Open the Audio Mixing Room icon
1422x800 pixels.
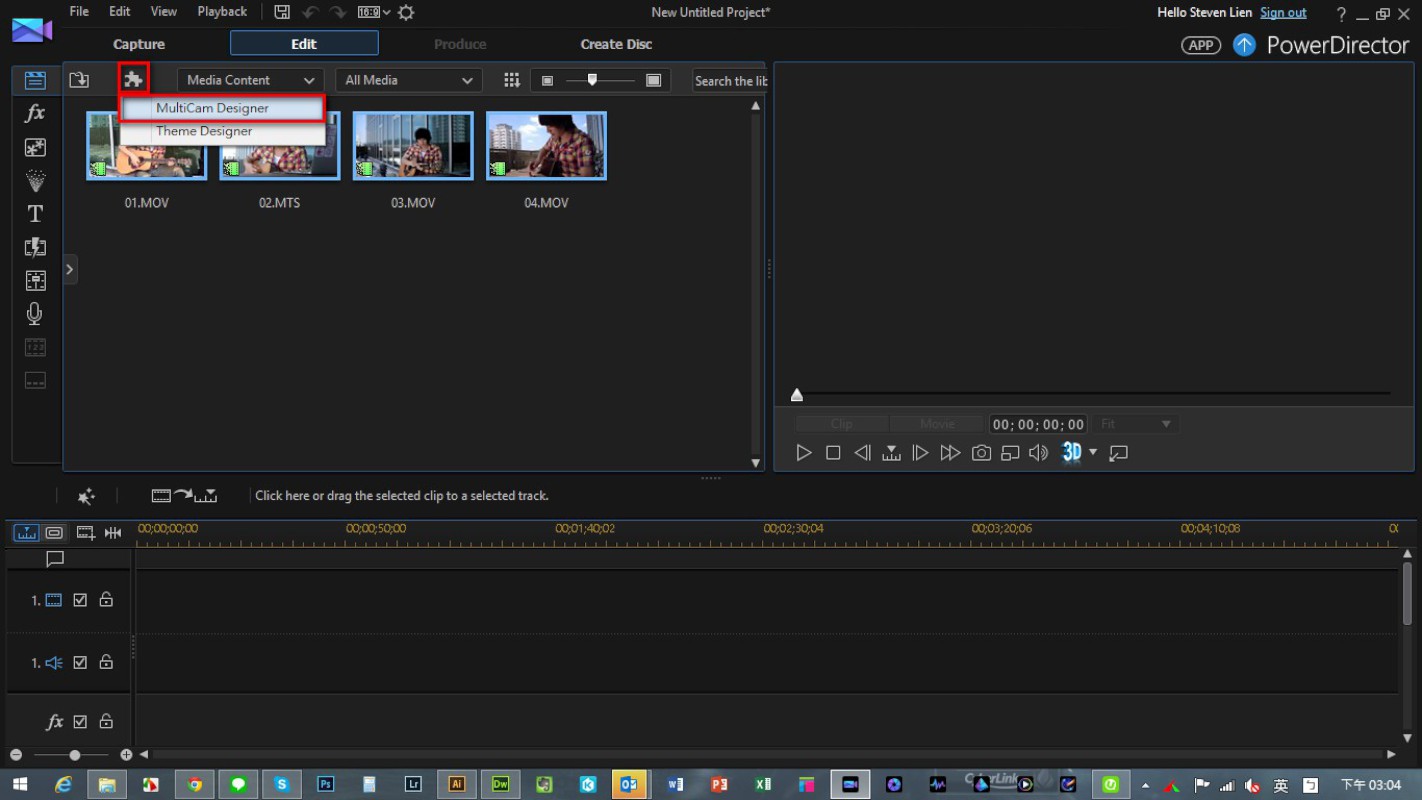(35, 281)
